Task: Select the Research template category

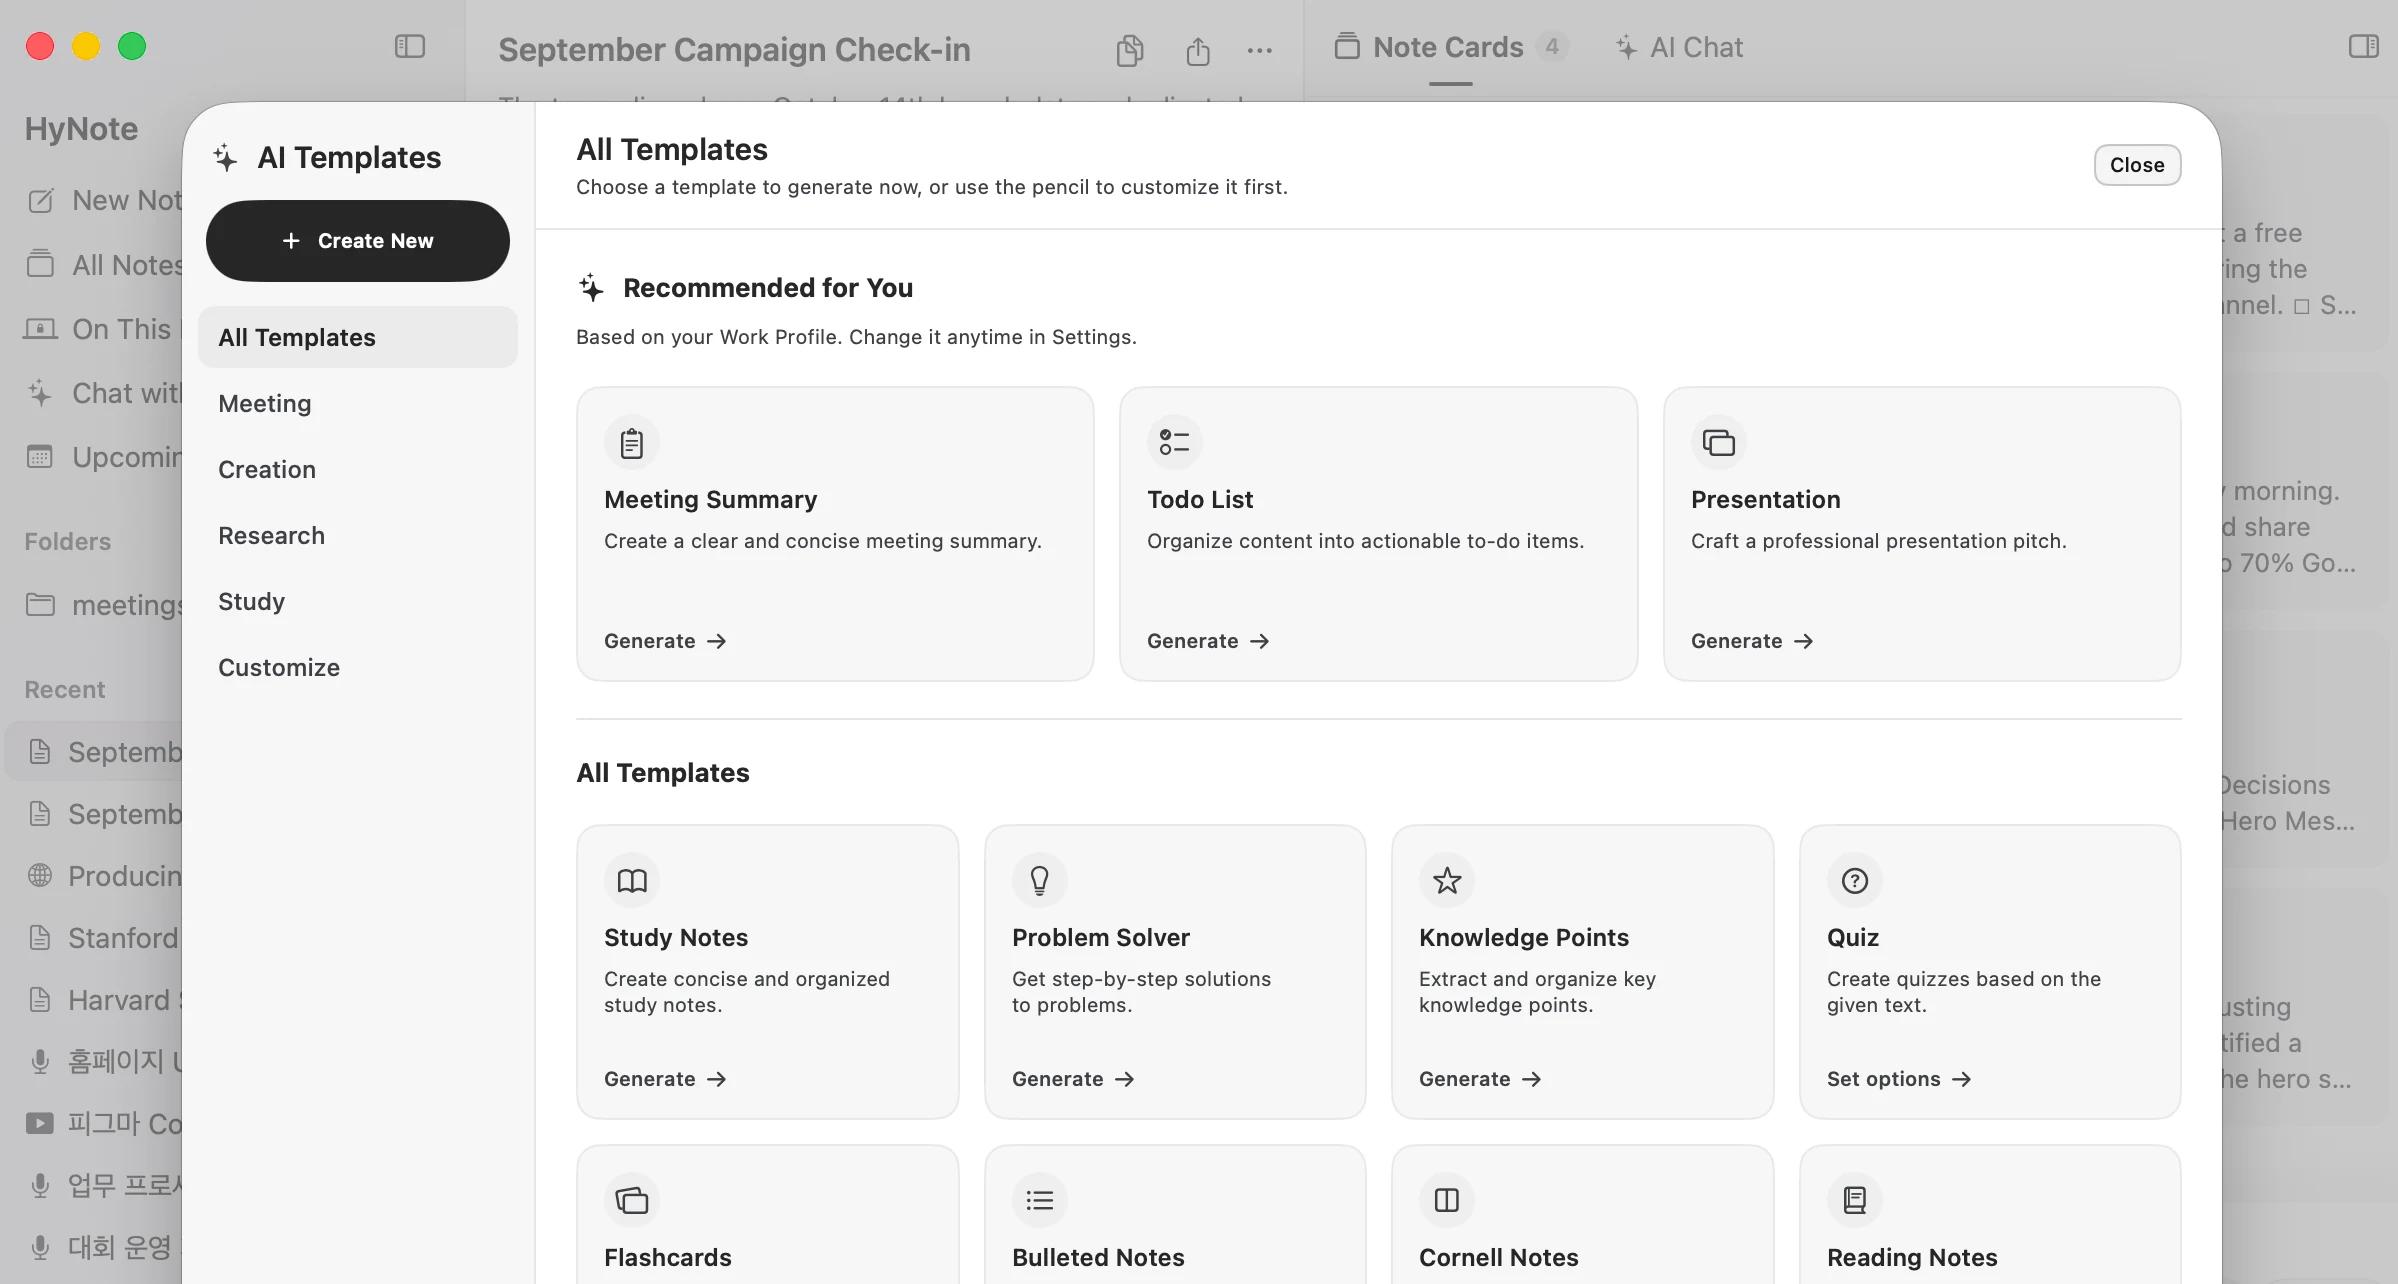Action: pyautogui.click(x=358, y=536)
